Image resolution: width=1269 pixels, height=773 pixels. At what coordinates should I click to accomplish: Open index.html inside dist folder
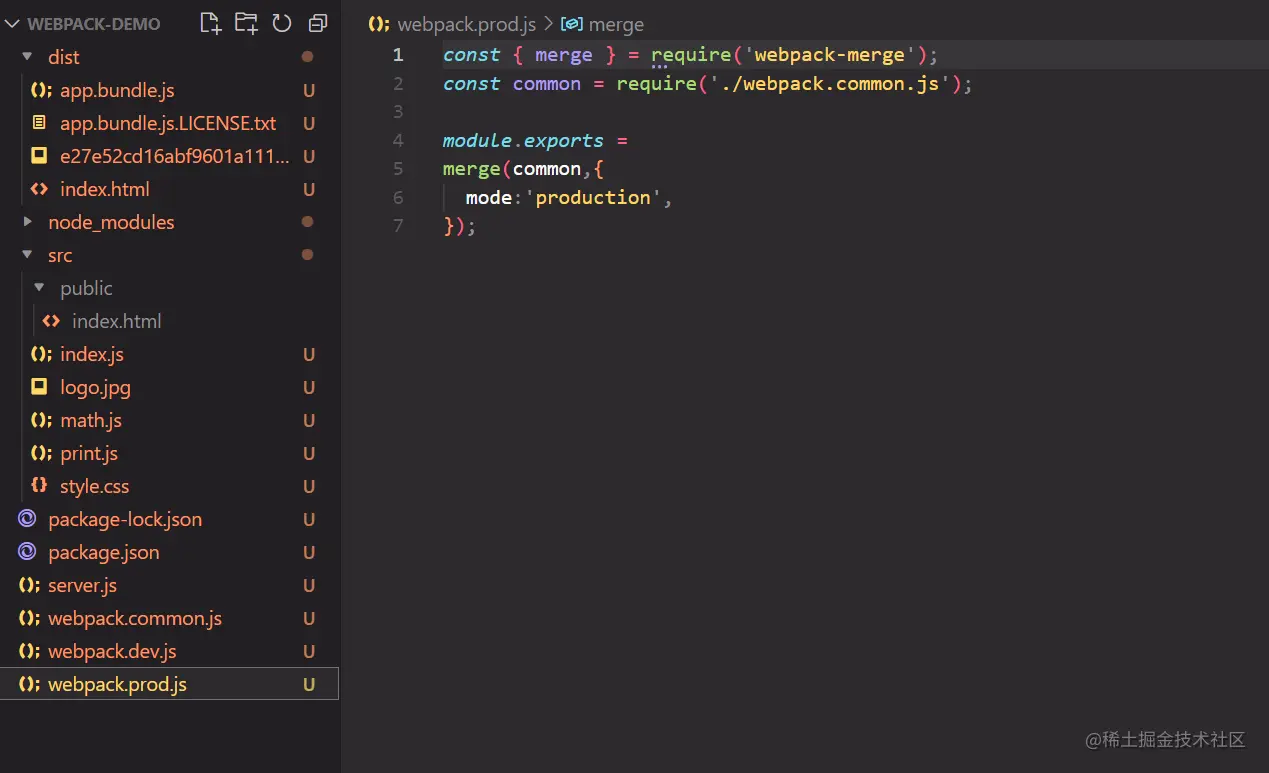[x=105, y=189]
